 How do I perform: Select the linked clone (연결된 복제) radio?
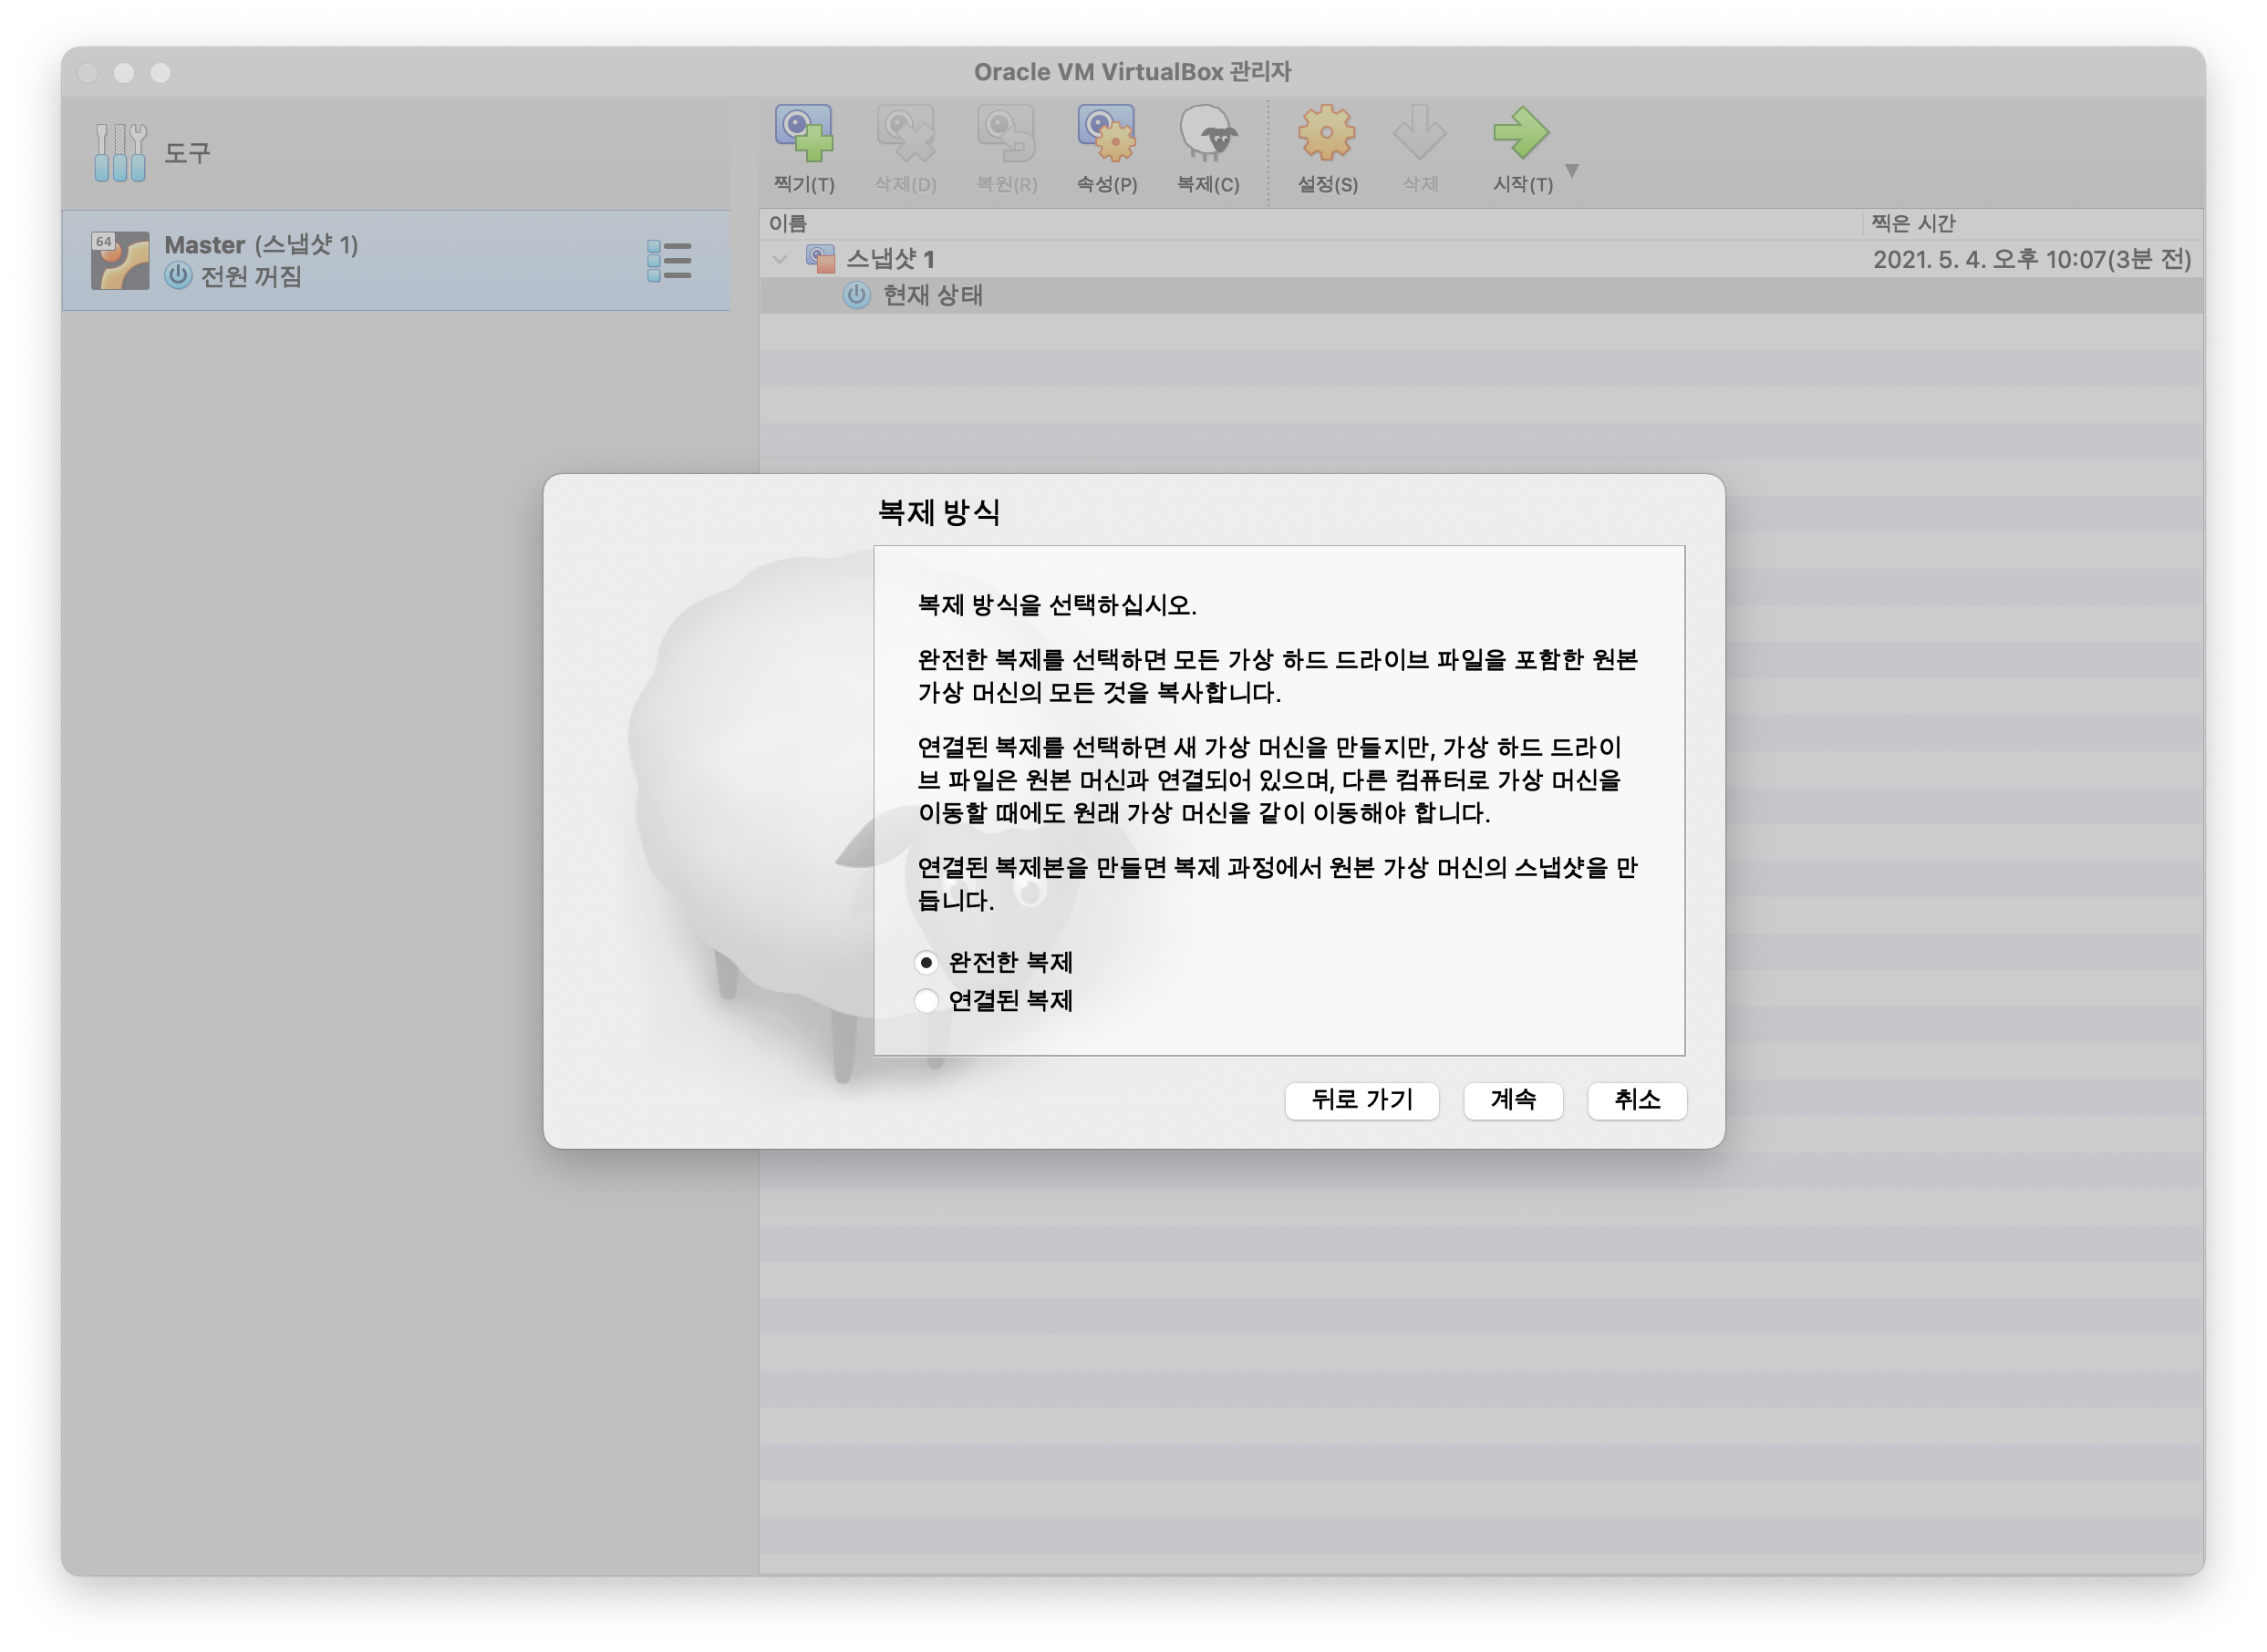coord(926,1001)
